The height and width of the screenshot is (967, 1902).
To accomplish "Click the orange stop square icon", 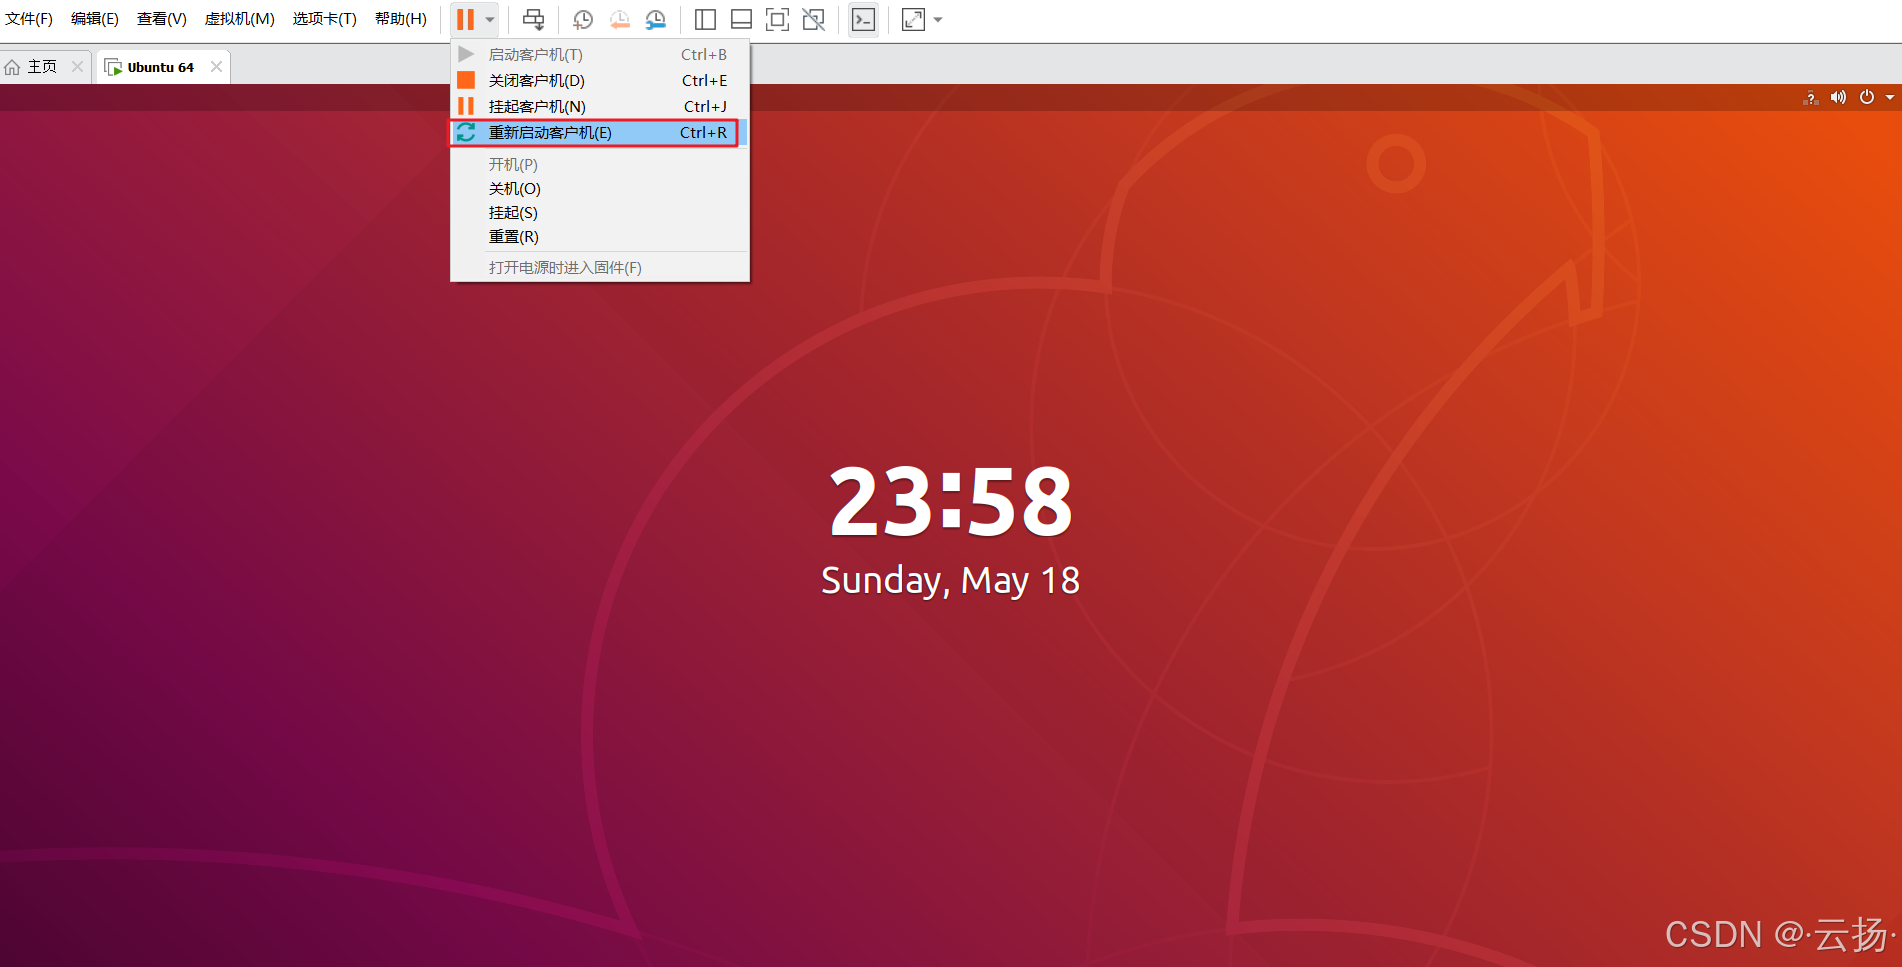I will 466,80.
